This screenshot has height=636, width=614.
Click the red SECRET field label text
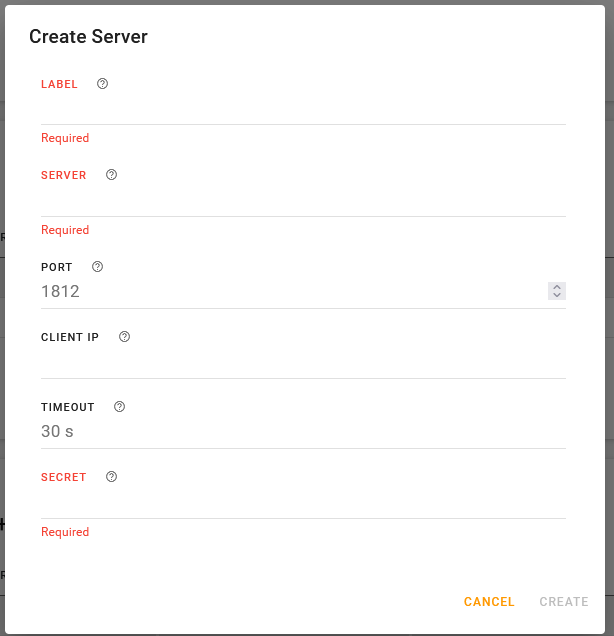click(x=64, y=477)
